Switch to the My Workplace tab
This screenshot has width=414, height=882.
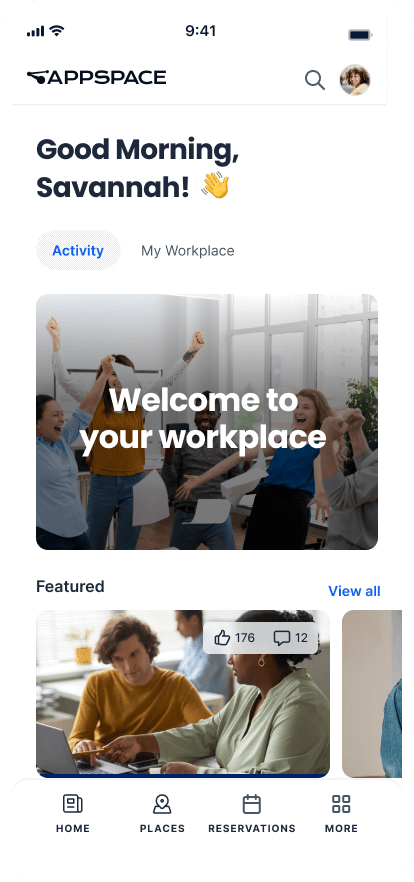[x=188, y=250]
